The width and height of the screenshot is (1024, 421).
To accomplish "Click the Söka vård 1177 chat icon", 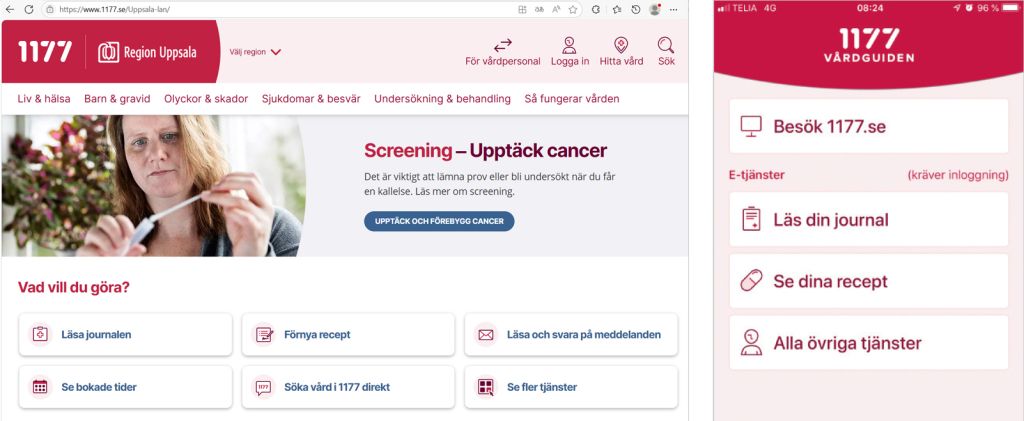I will click(x=264, y=387).
